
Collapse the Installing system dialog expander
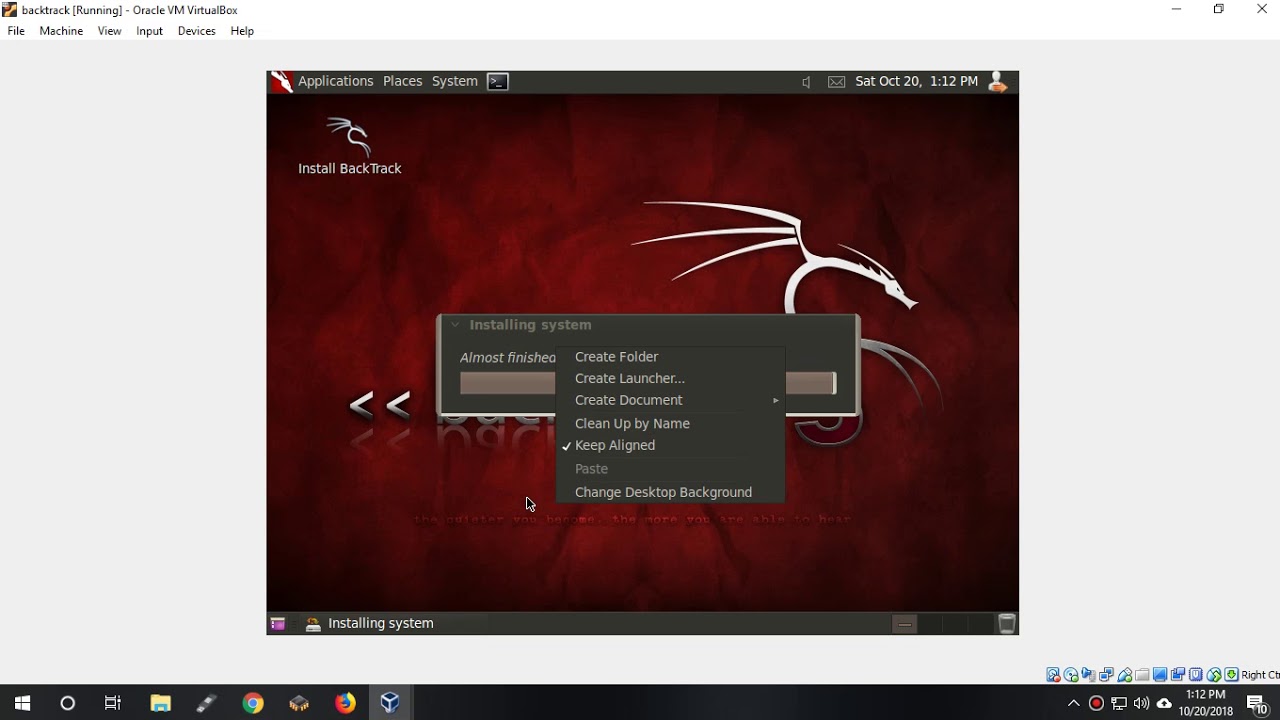455,325
